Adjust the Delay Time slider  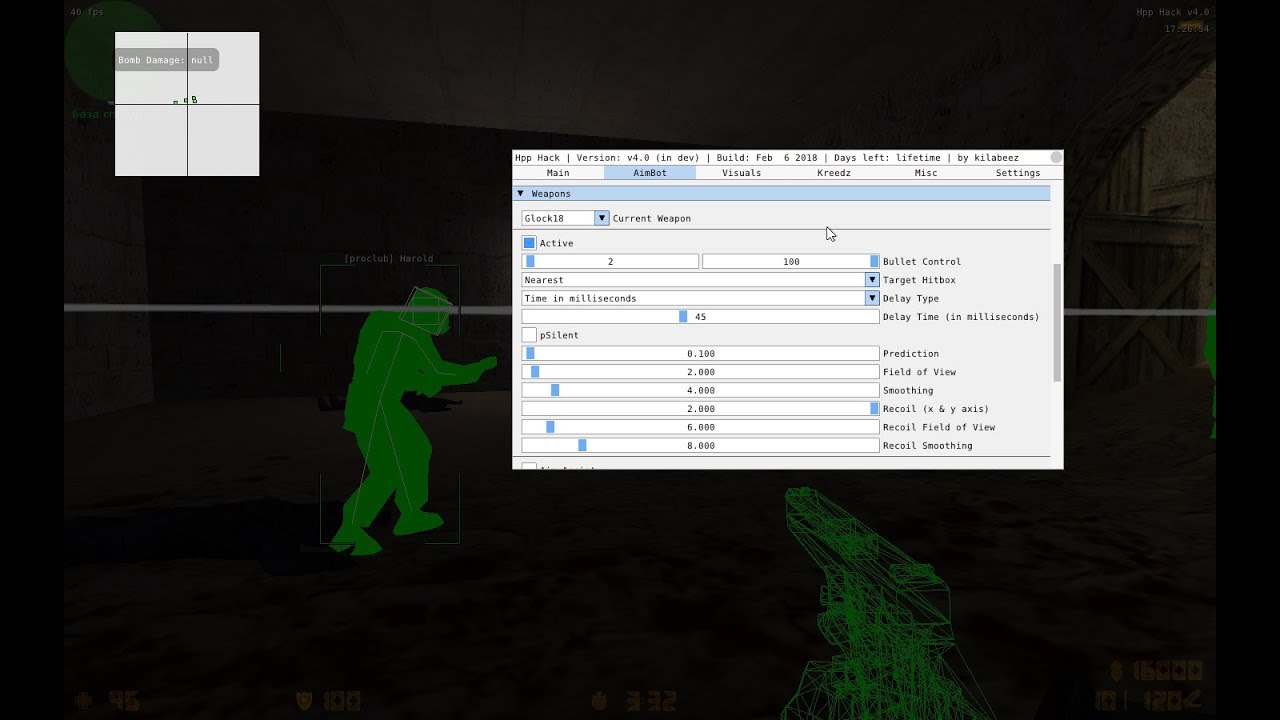click(700, 317)
